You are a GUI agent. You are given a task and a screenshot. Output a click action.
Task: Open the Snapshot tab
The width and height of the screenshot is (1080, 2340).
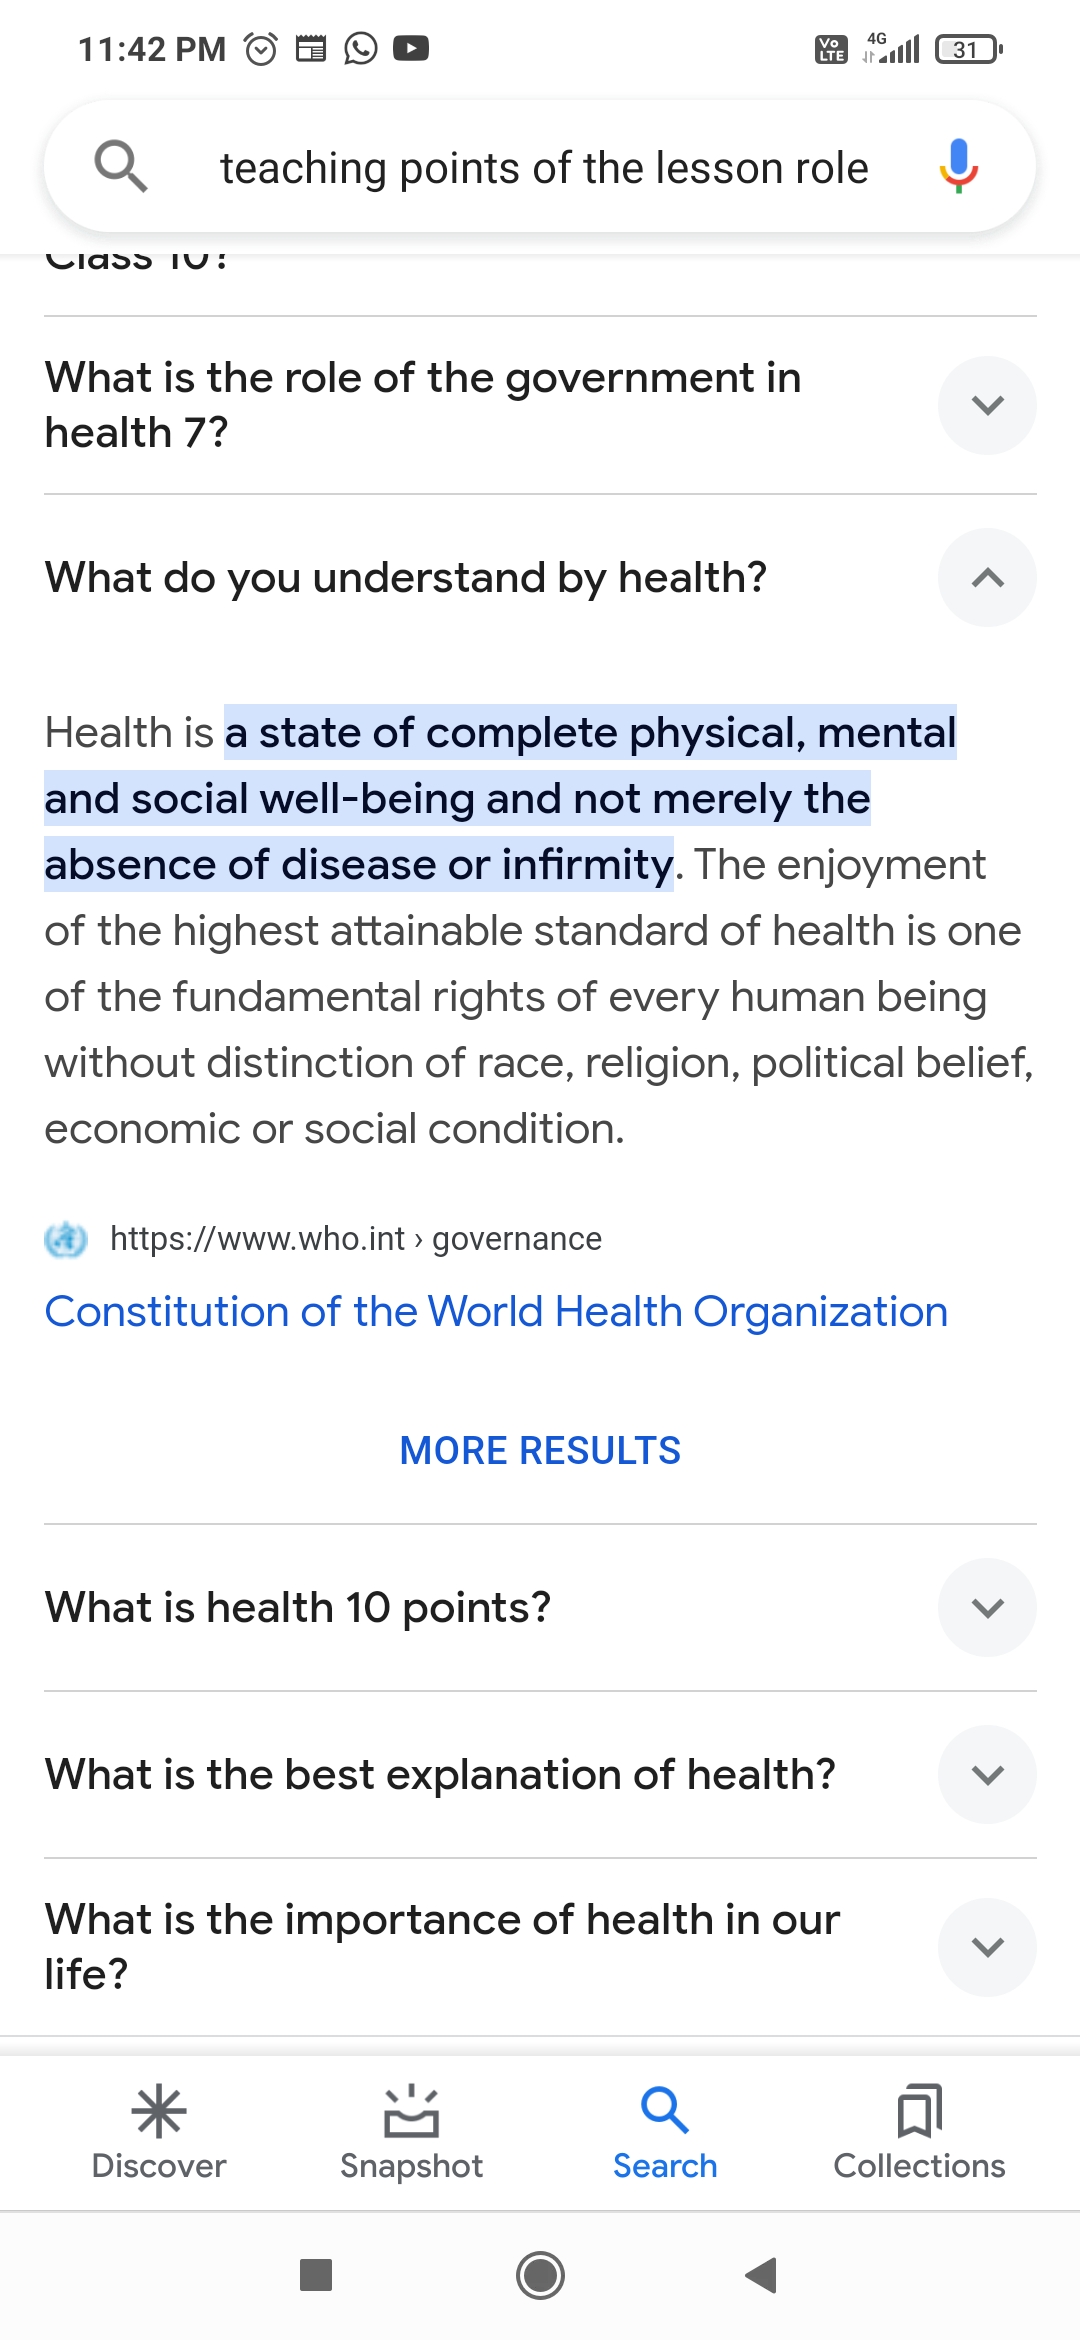[x=411, y=2132]
